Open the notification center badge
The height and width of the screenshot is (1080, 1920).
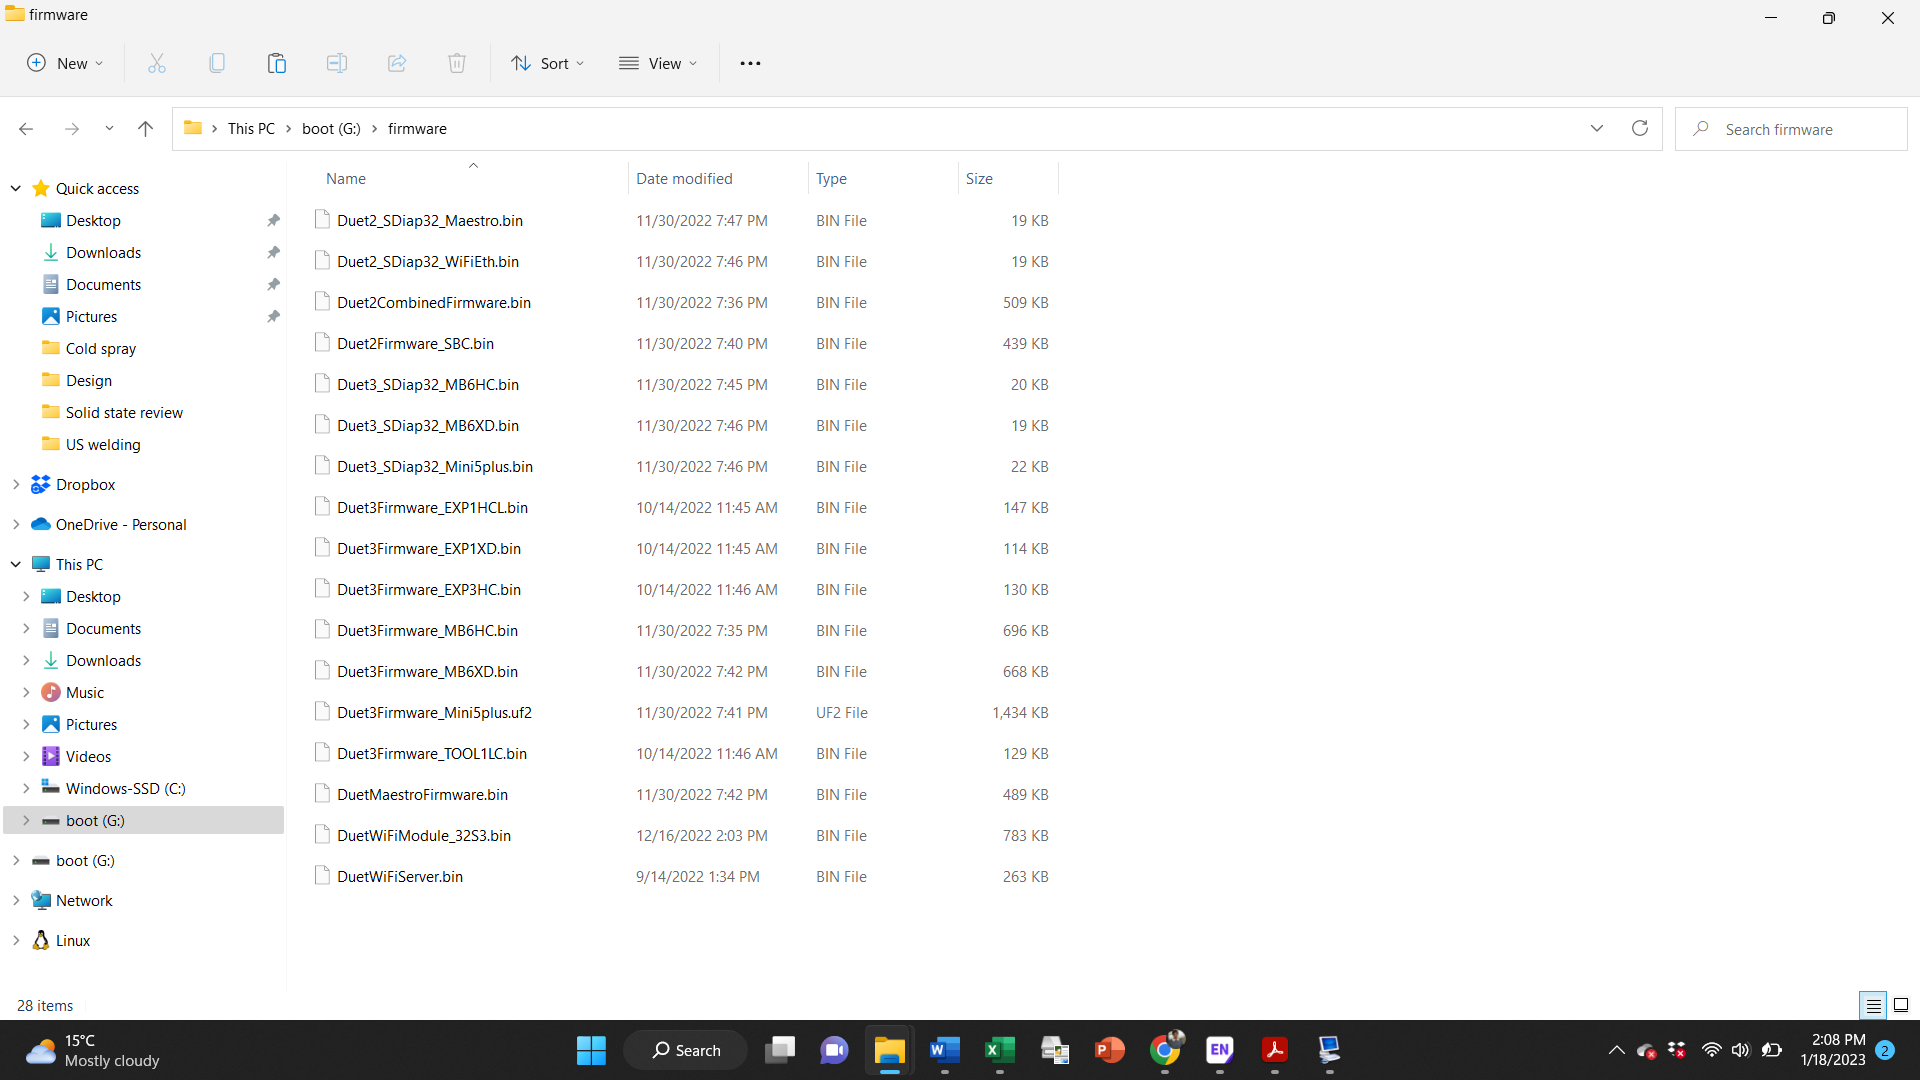1885,1050
